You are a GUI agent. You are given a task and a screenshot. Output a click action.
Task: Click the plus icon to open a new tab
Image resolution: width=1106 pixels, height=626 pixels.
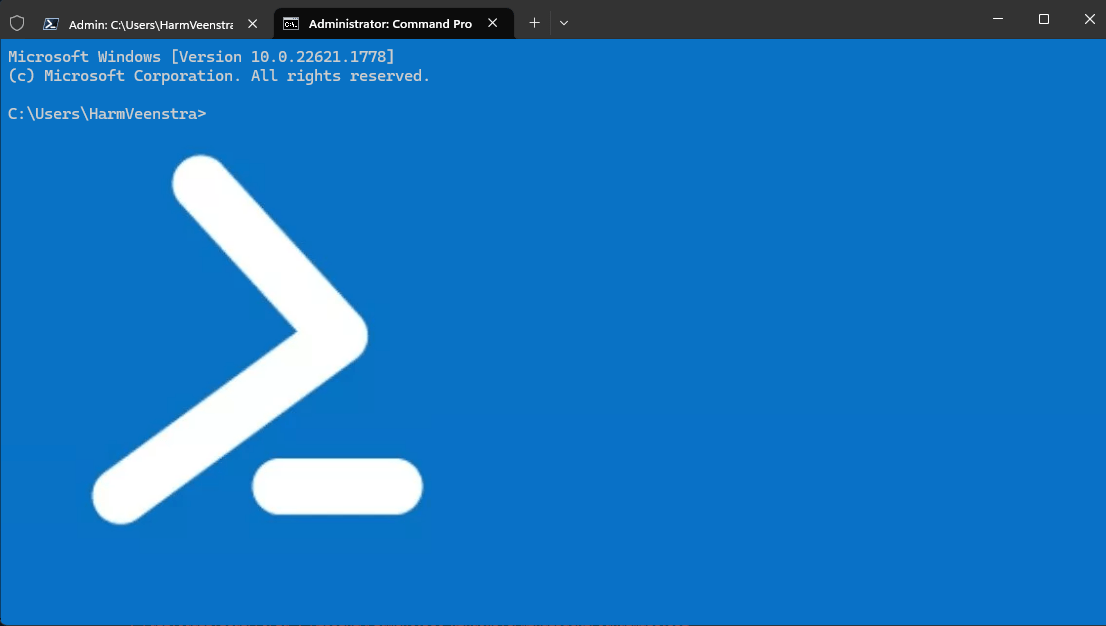(x=534, y=22)
